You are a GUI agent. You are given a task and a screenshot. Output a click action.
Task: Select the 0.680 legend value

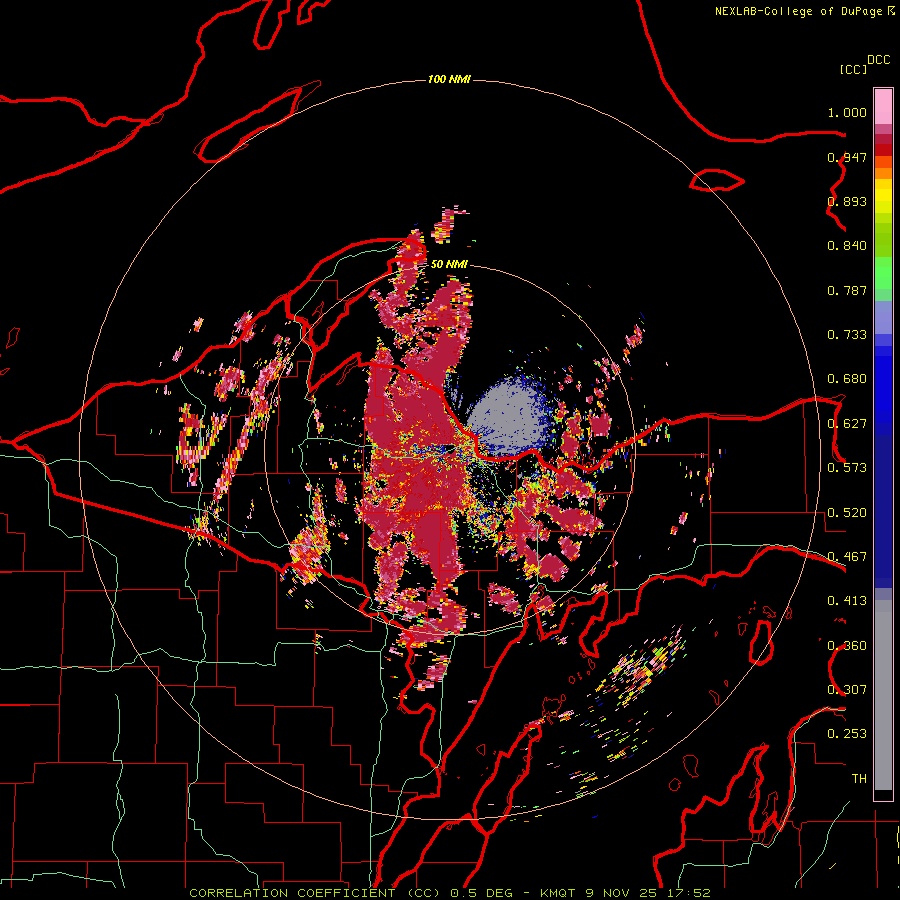click(847, 379)
